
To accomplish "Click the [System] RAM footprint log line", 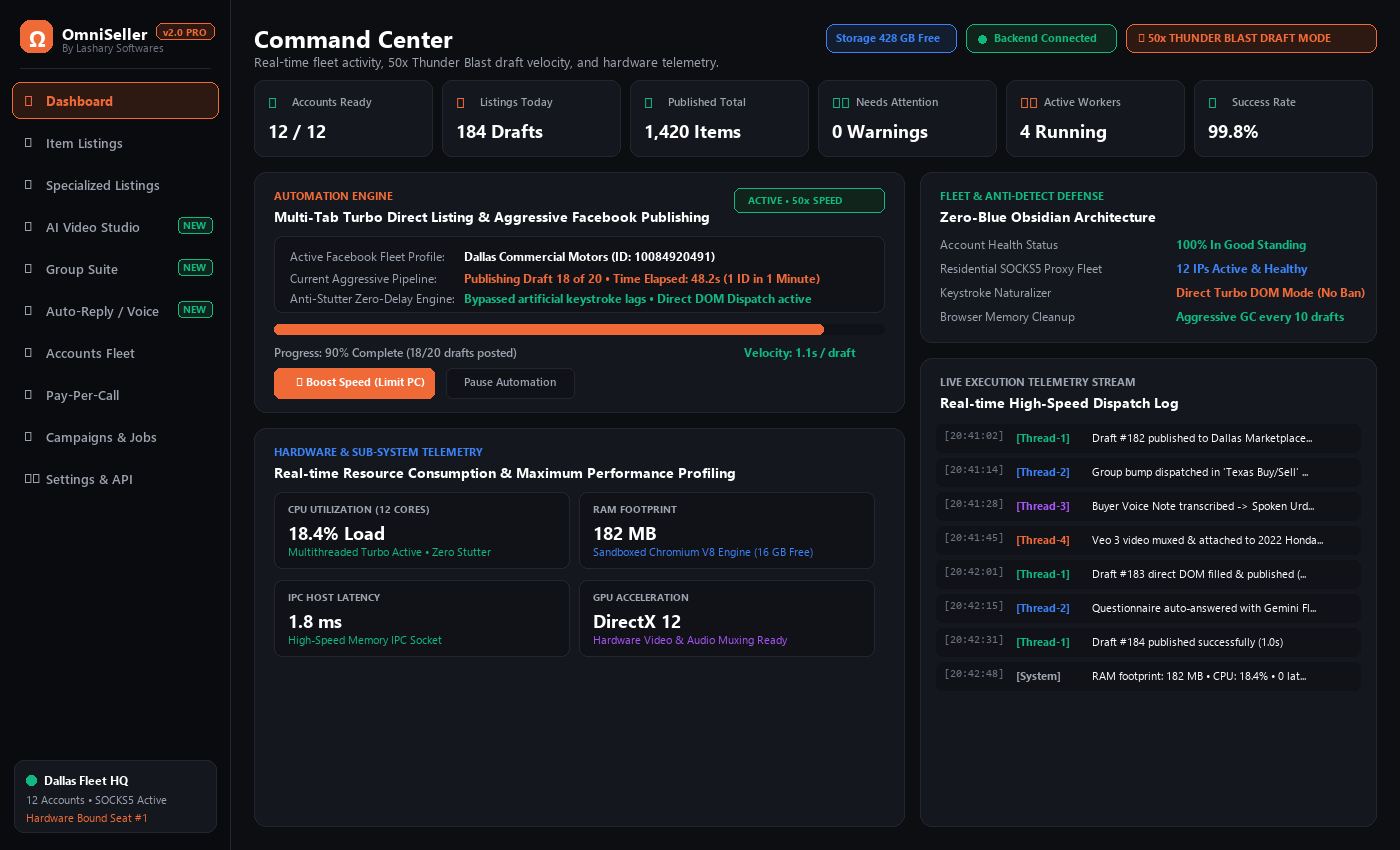I will tap(1148, 676).
